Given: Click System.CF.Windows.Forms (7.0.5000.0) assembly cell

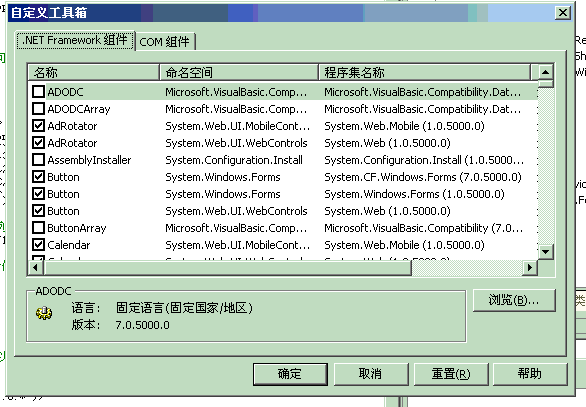Looking at the screenshot, I should coord(423,177).
